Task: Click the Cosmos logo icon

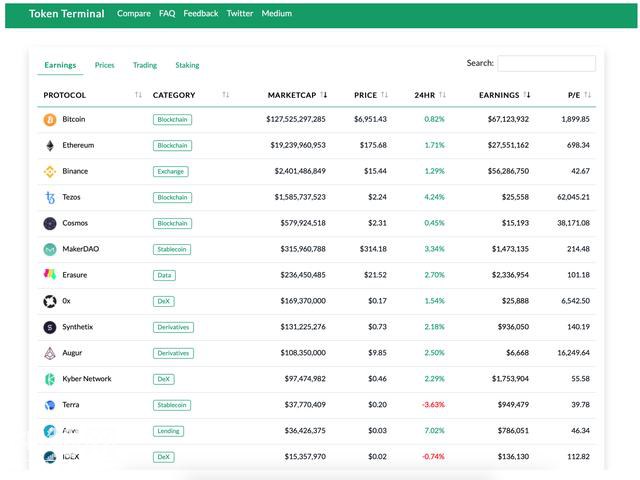Action: (50, 223)
